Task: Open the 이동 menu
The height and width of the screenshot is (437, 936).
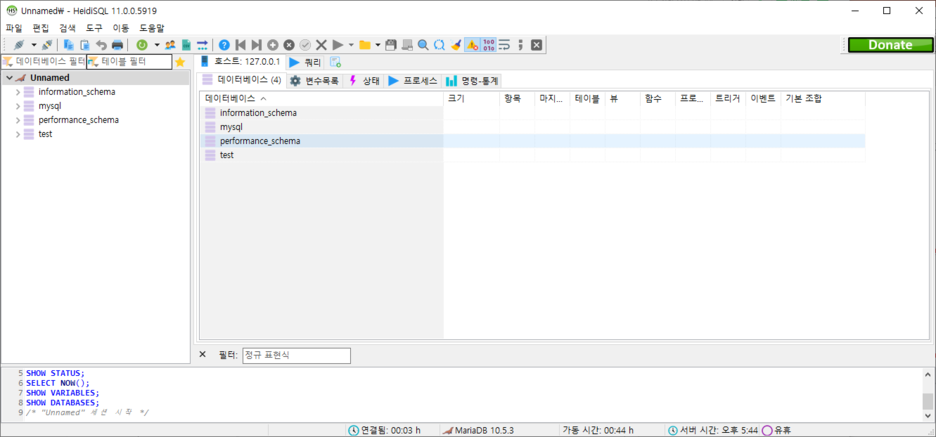Action: point(121,28)
